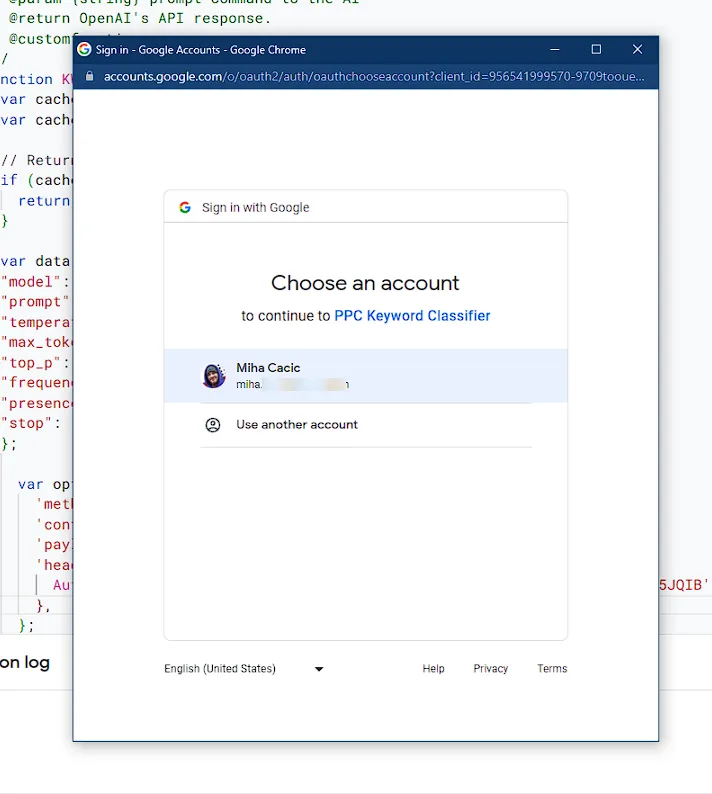
Task: Click the Google logo in the sign-in header
Action: pos(185,207)
